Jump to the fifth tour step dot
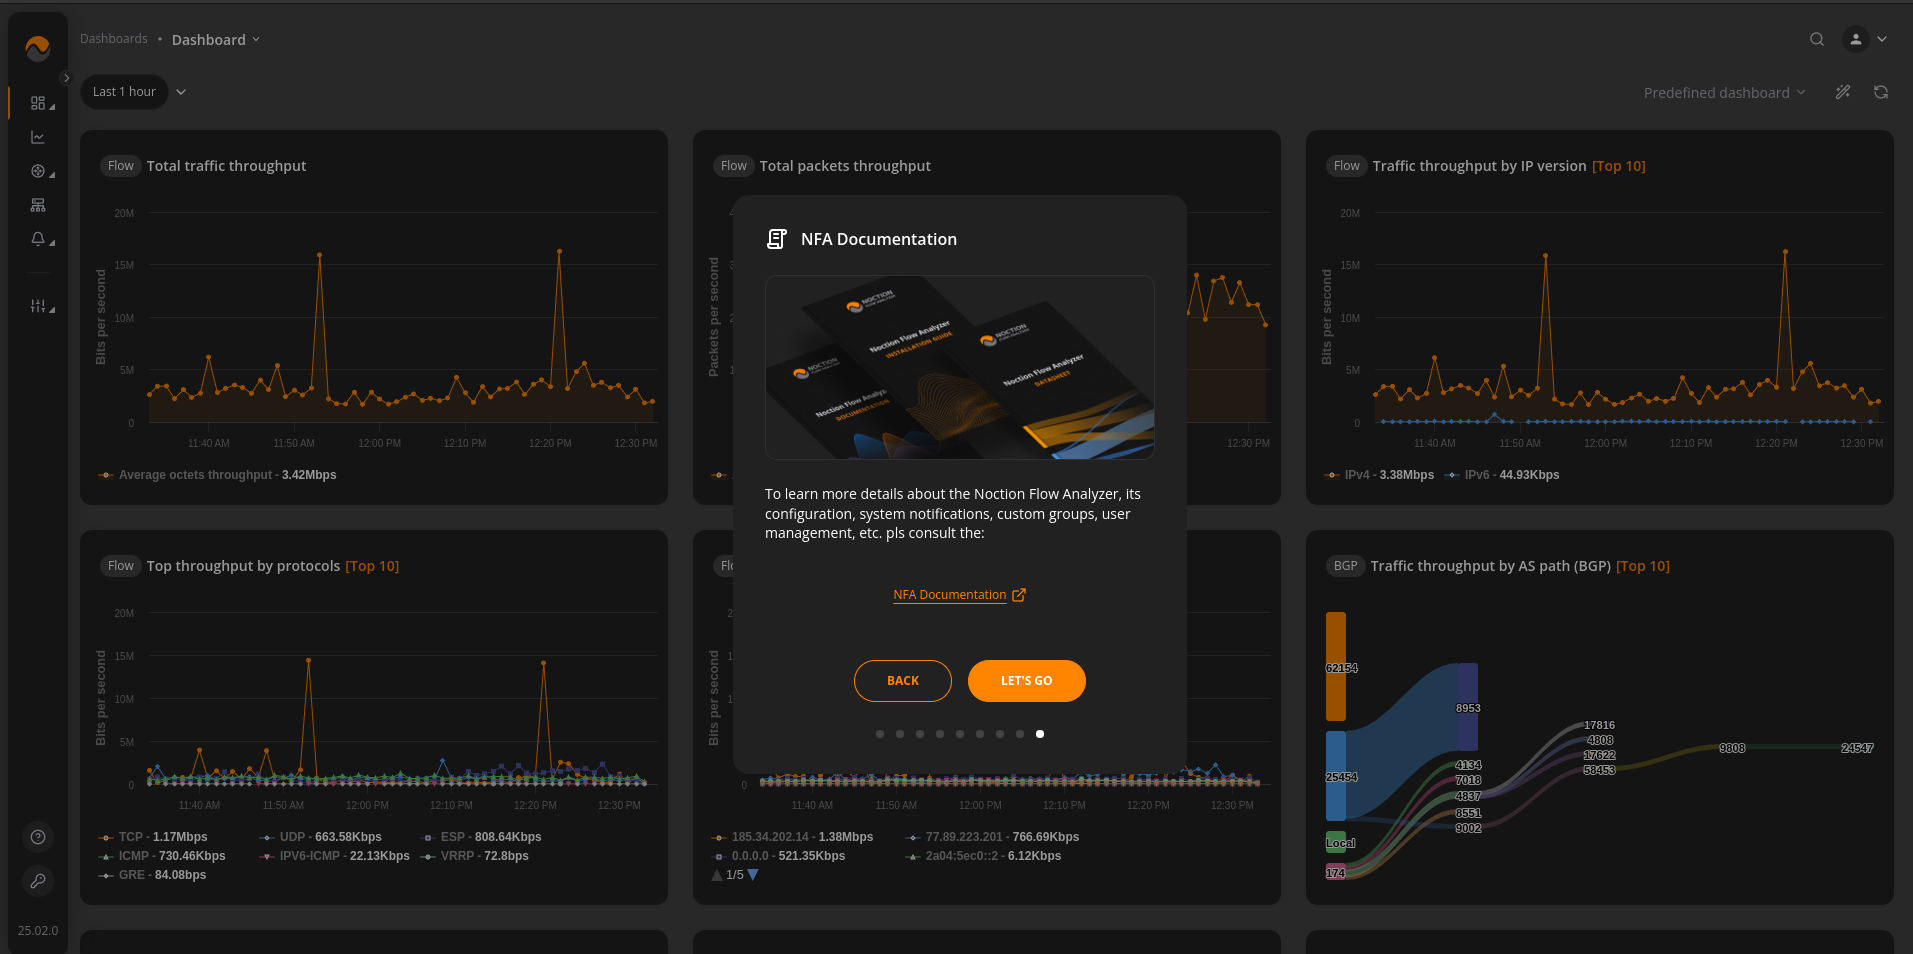This screenshot has height=954, width=1913. pyautogui.click(x=960, y=734)
